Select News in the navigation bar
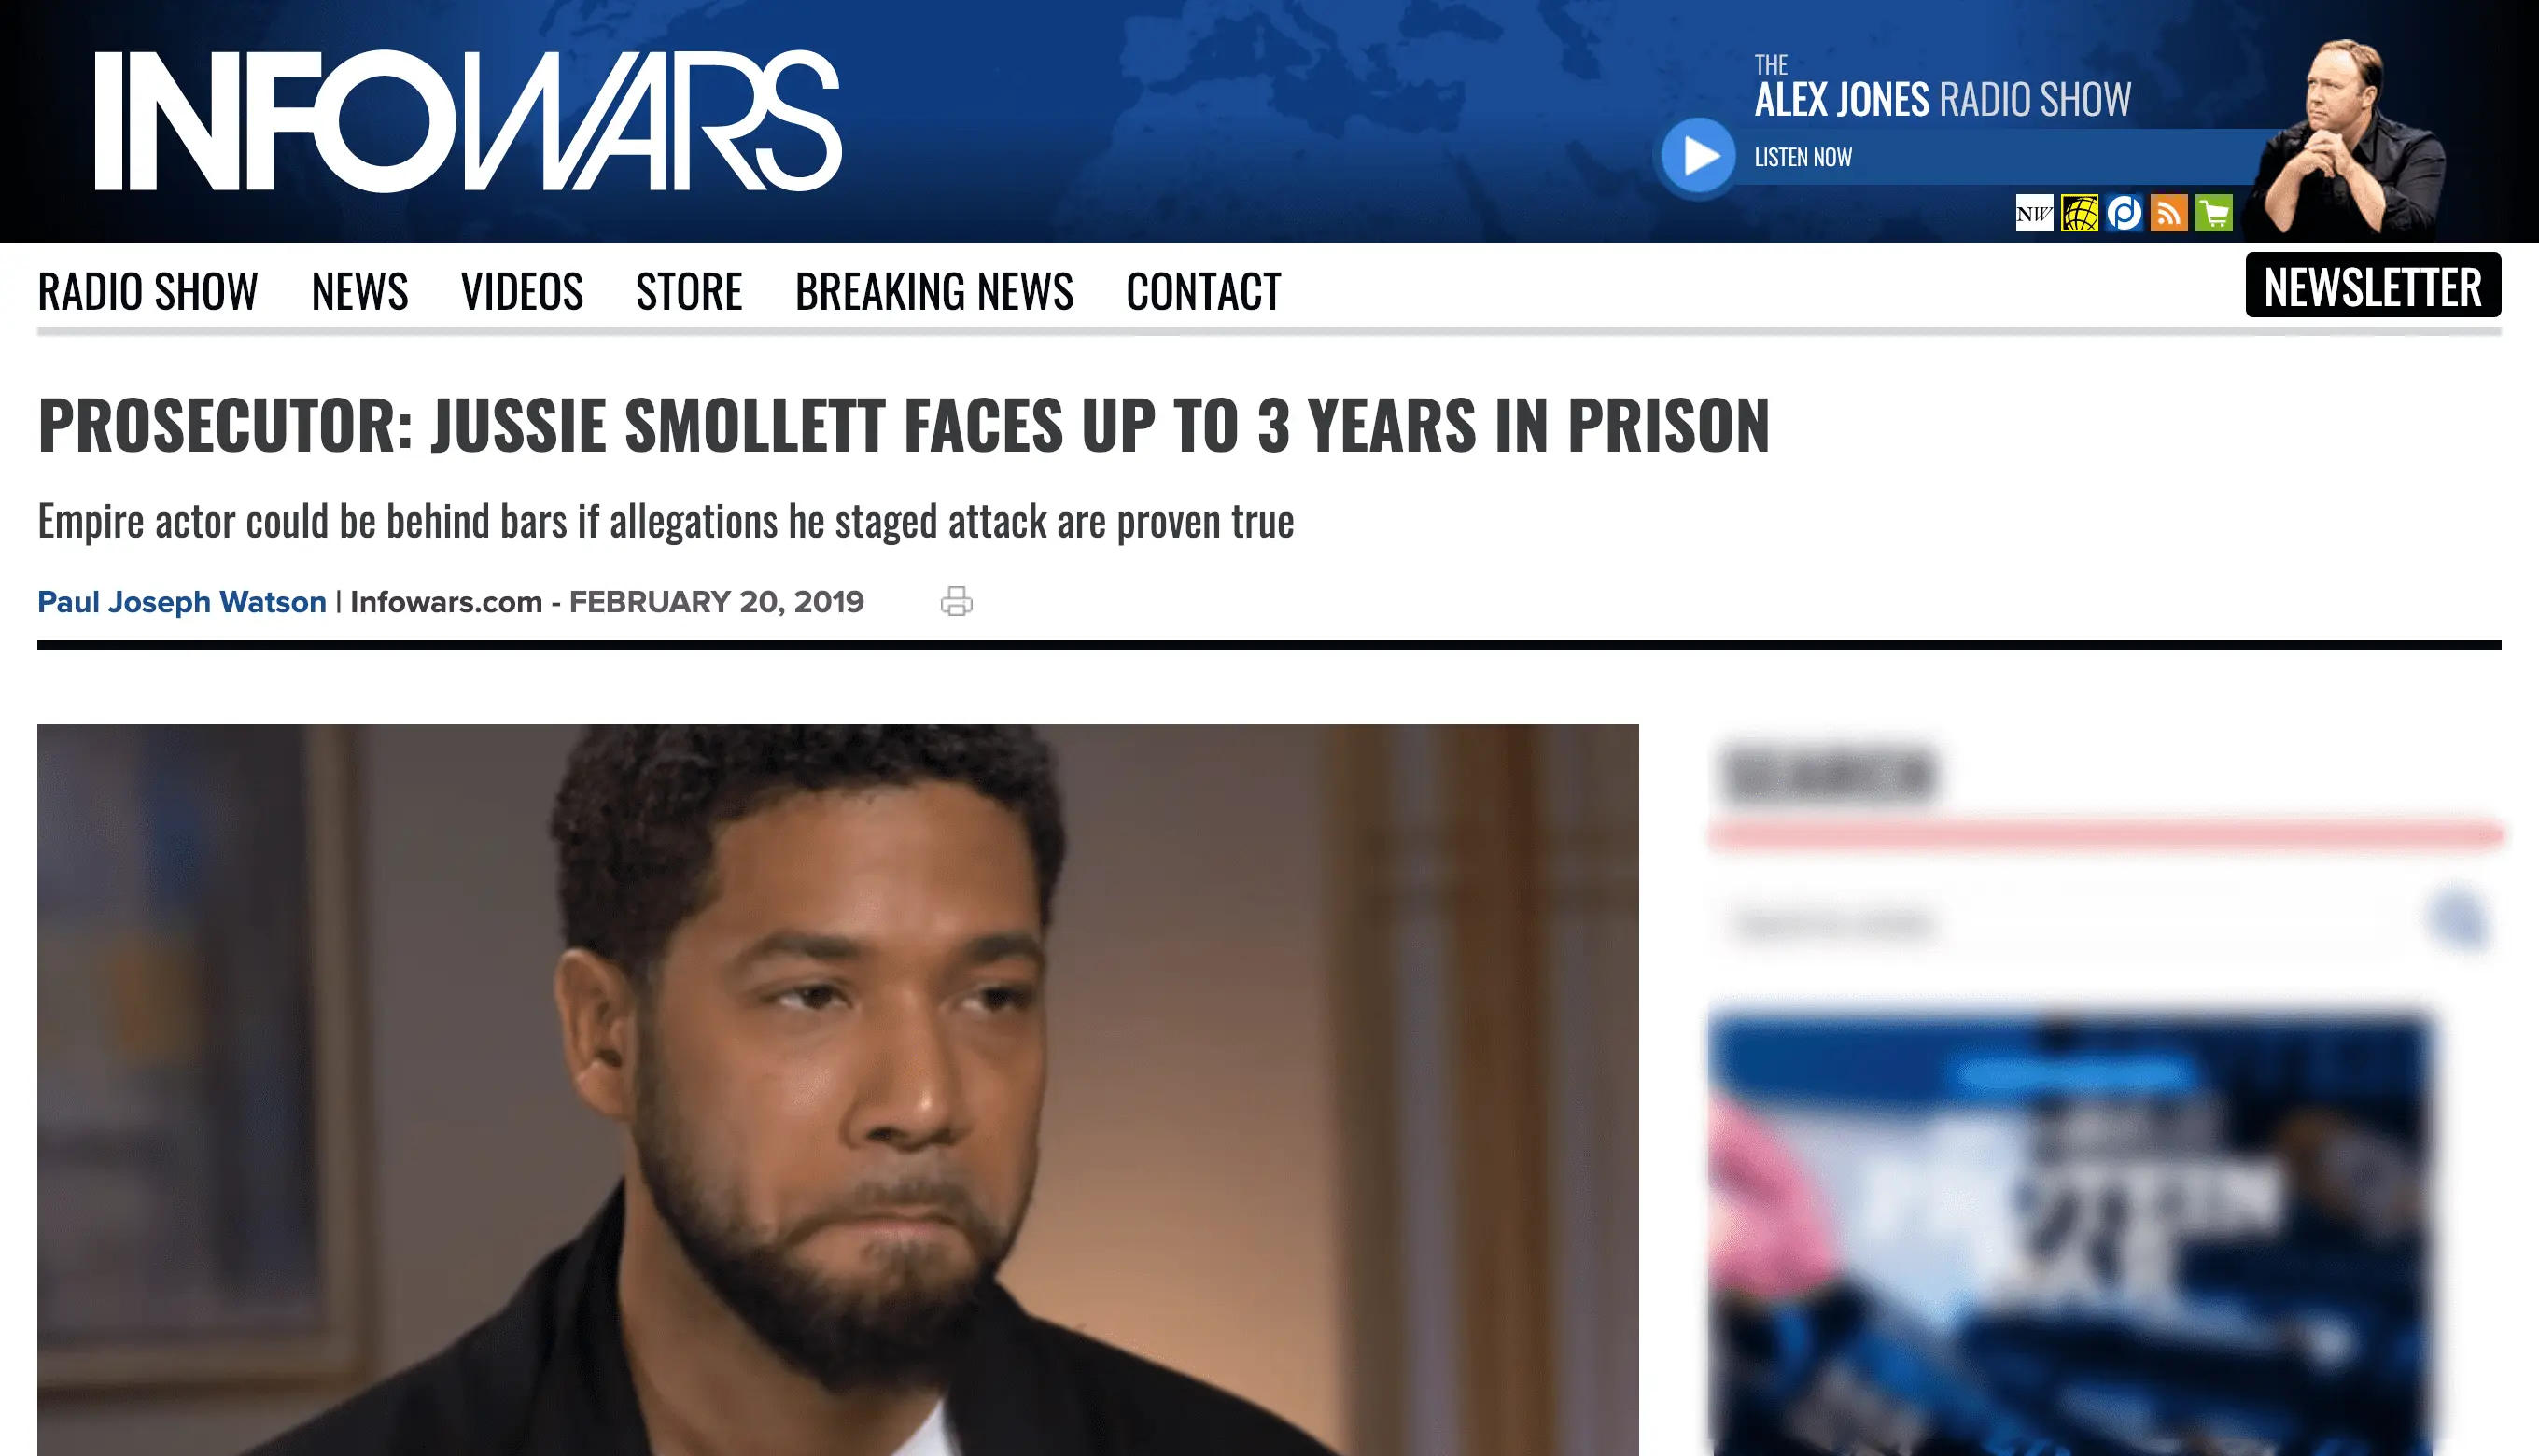Viewport: 2539px width, 1456px height. click(360, 291)
